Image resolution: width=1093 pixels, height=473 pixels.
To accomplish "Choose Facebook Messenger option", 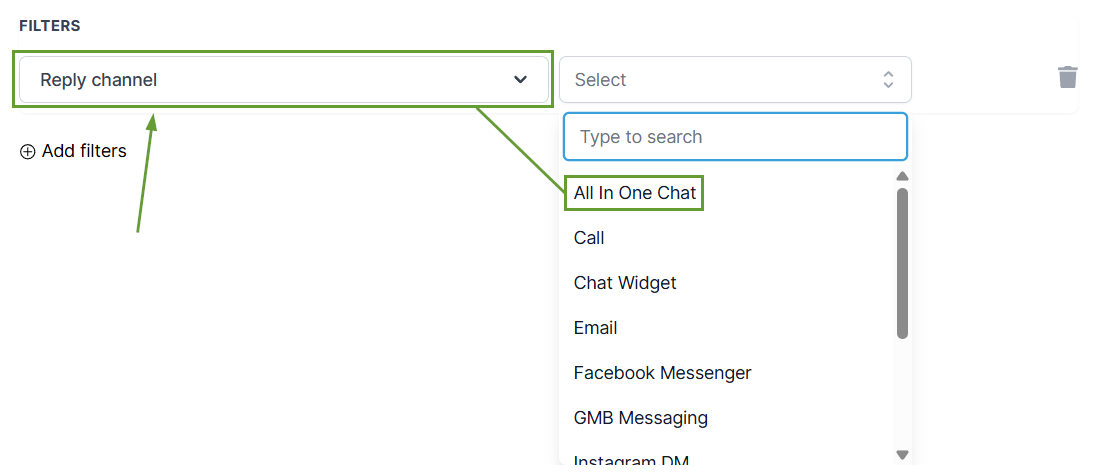I will point(662,373).
